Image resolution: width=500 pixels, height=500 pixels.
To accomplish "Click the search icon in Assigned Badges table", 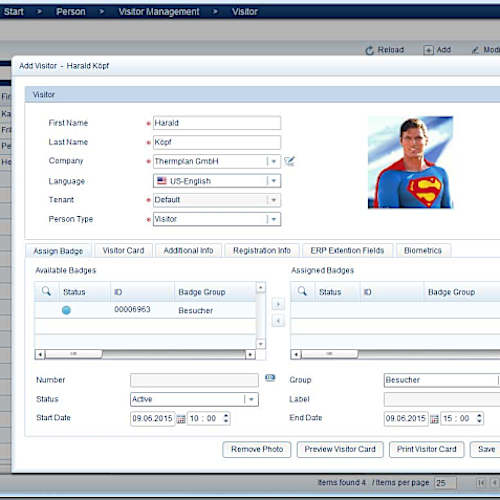I will [x=302, y=291].
